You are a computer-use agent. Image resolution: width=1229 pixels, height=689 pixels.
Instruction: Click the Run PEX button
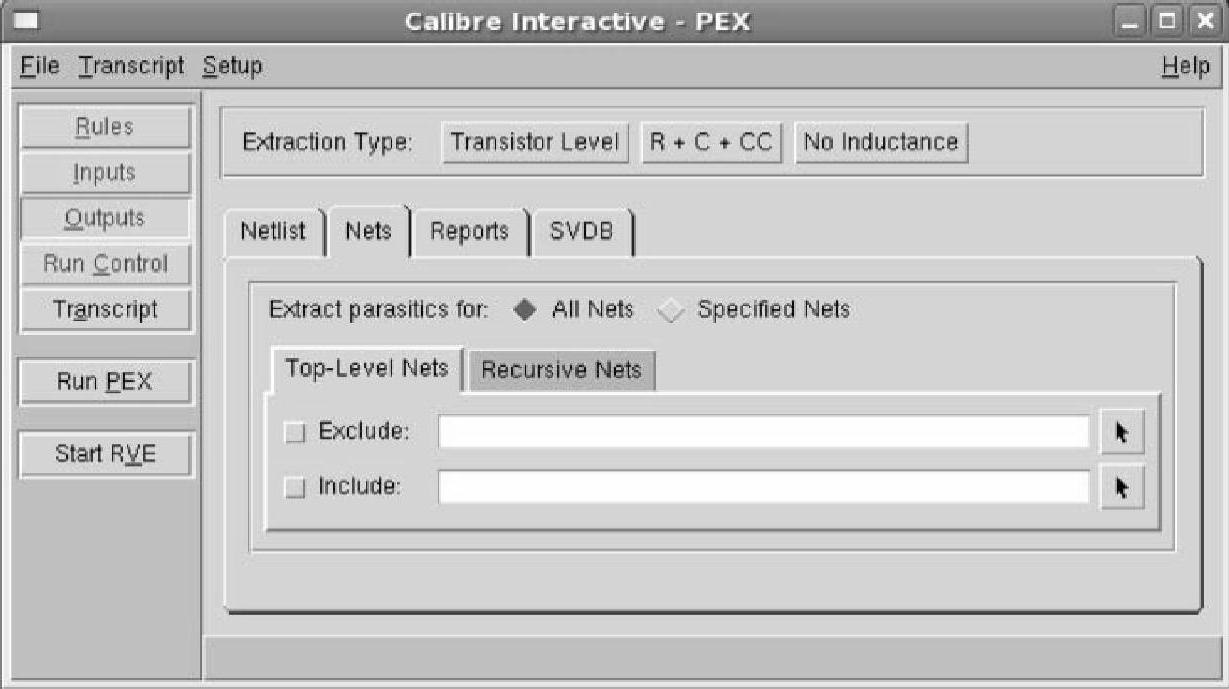tap(105, 382)
